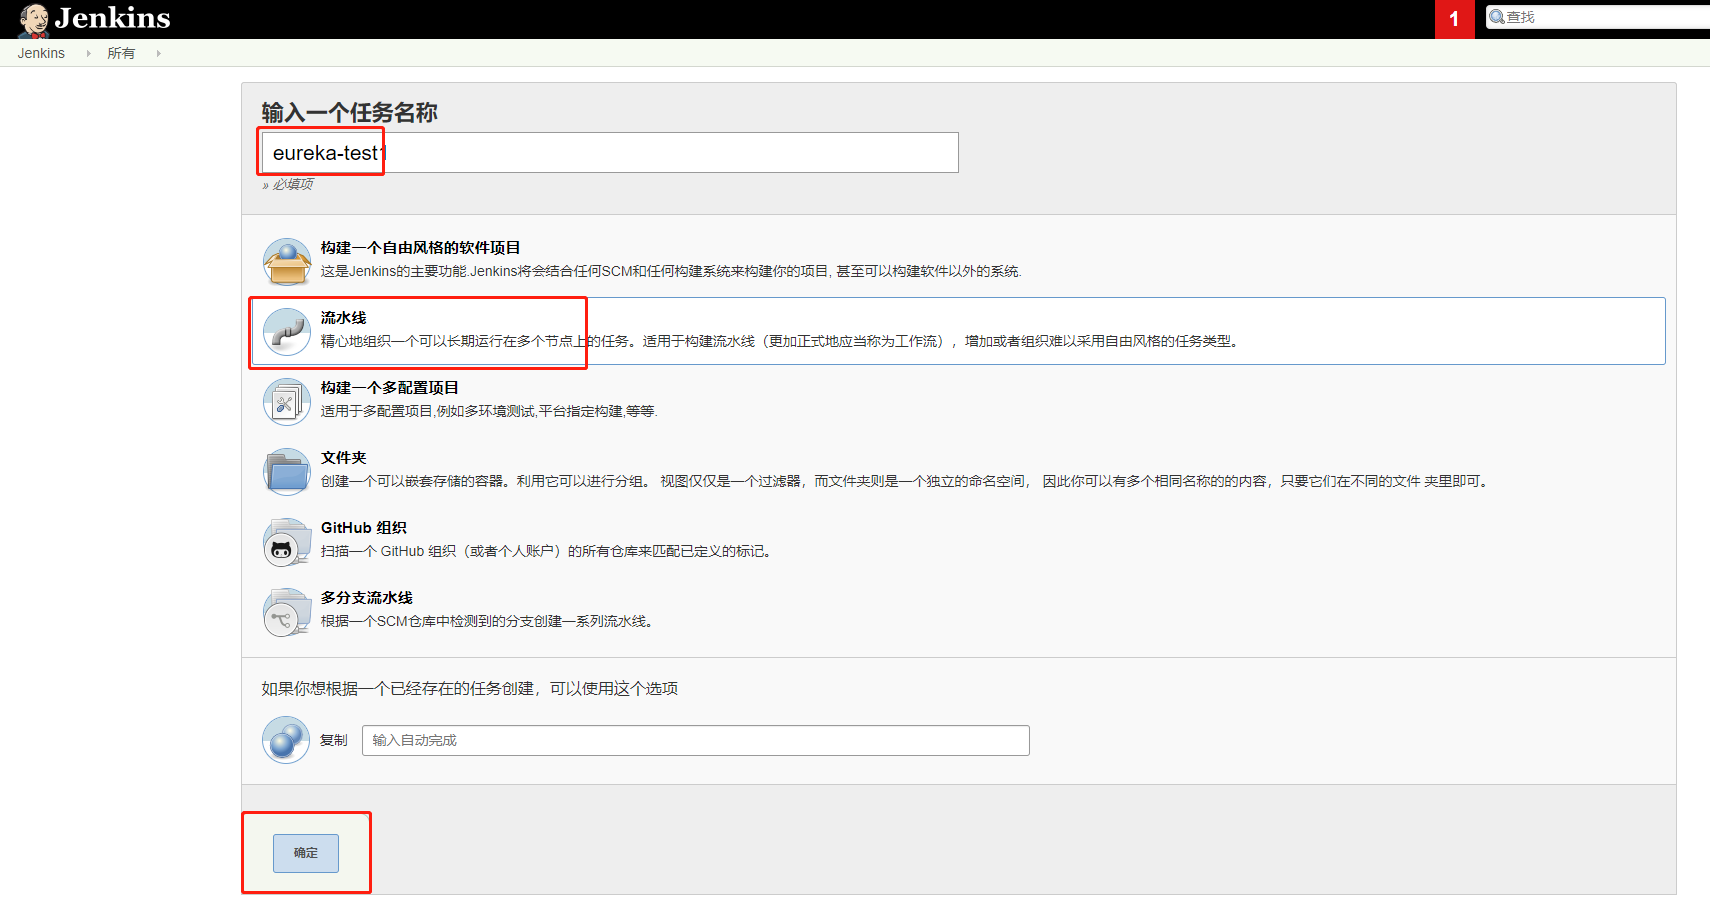Click the 输入自动完成 copy-from input field
Image resolution: width=1710 pixels, height=911 pixels.
(x=695, y=740)
